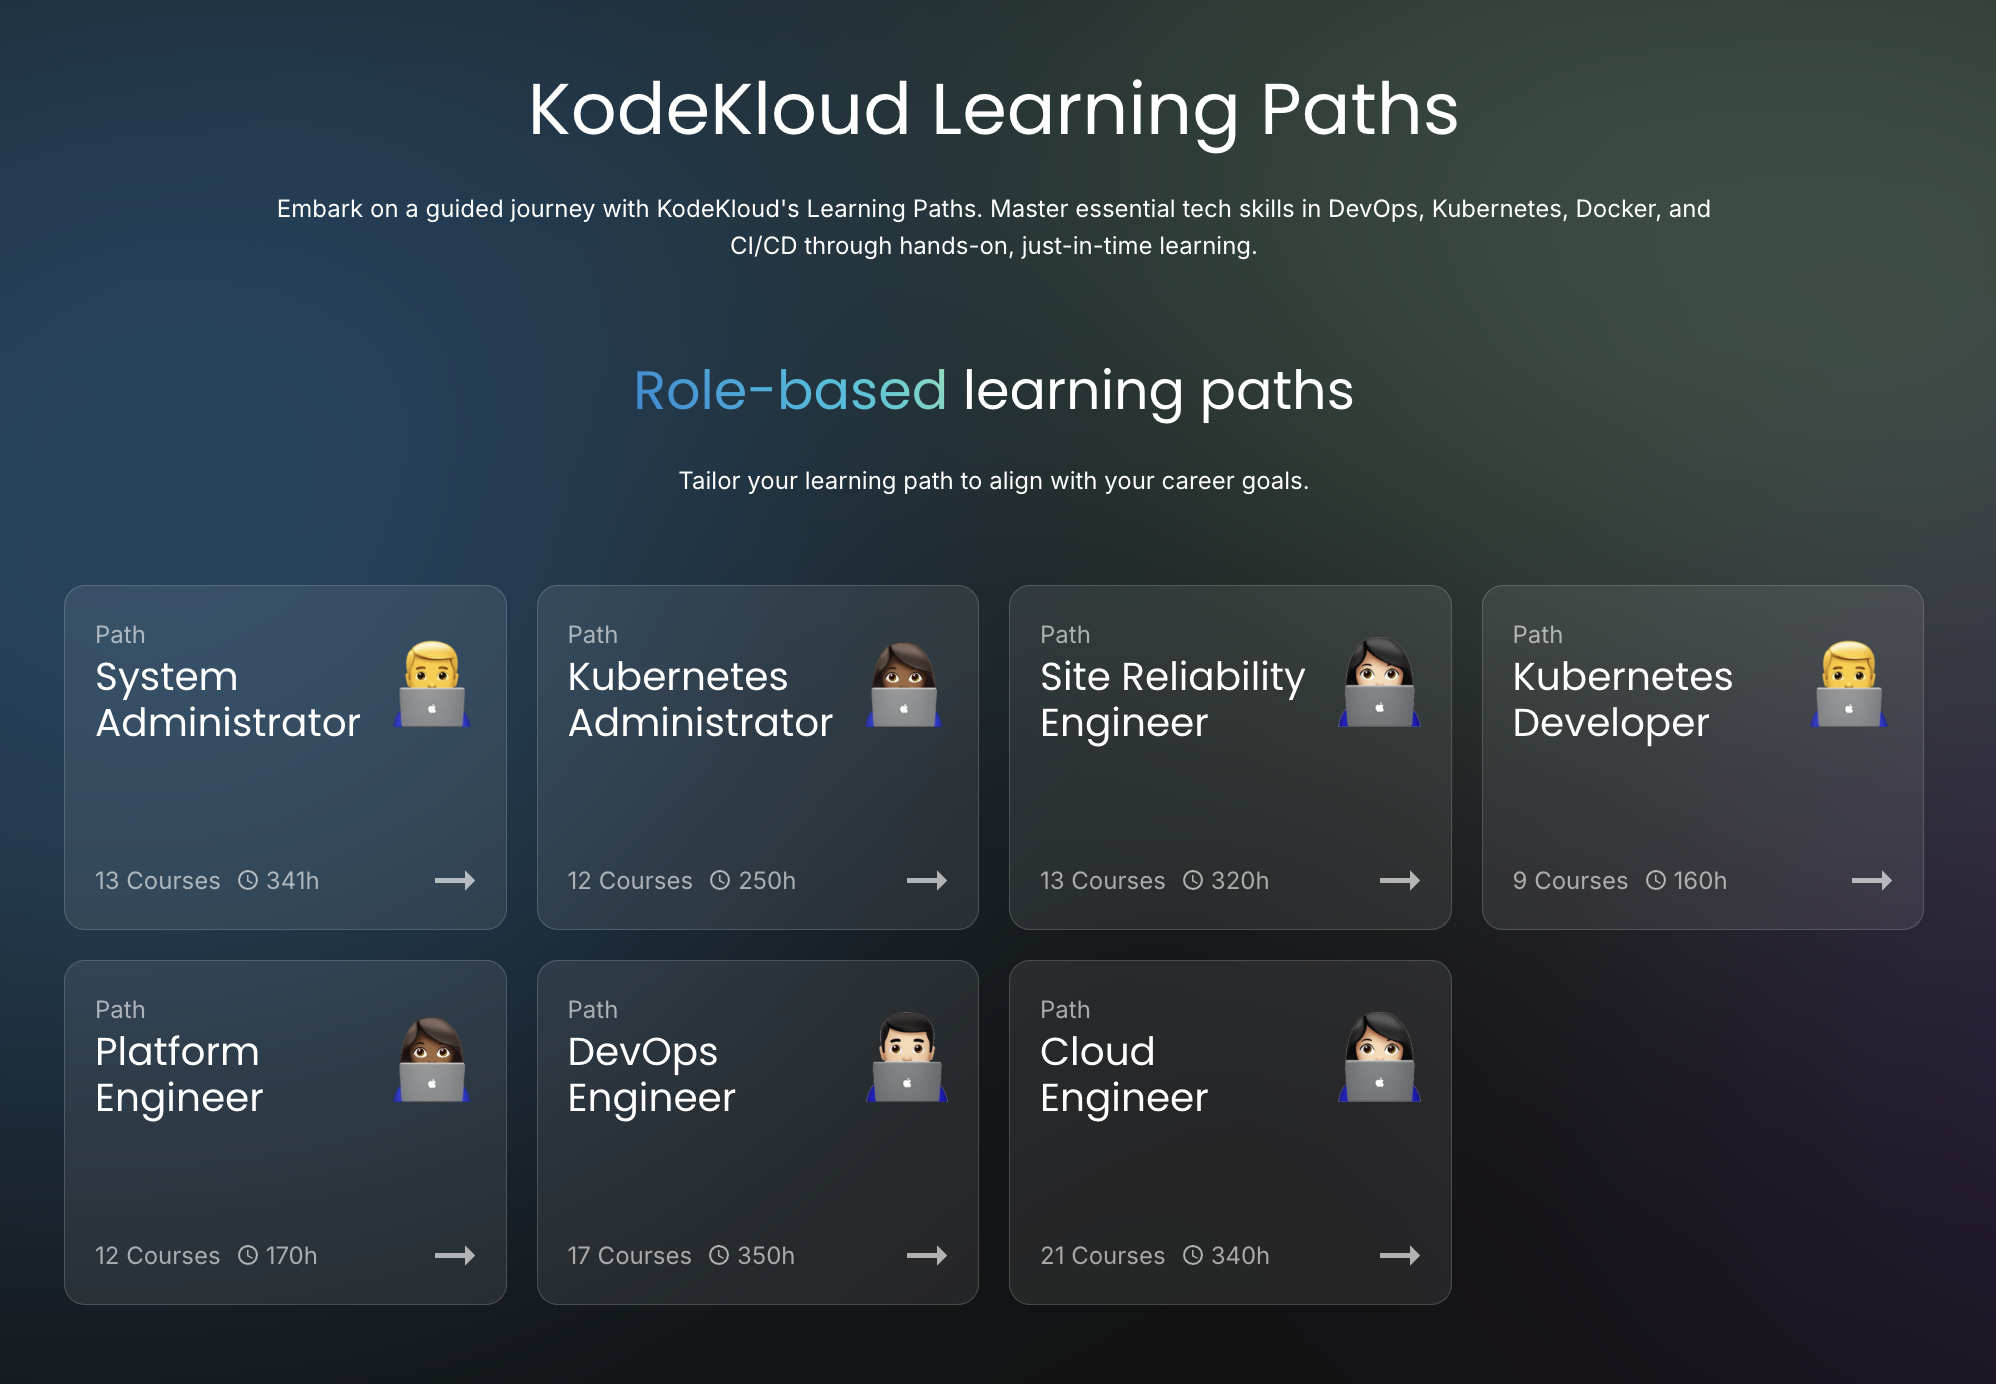Click the clock icon on the Kubernetes Administrator card
Viewport: 1996px width, 1384px height.
tap(719, 881)
